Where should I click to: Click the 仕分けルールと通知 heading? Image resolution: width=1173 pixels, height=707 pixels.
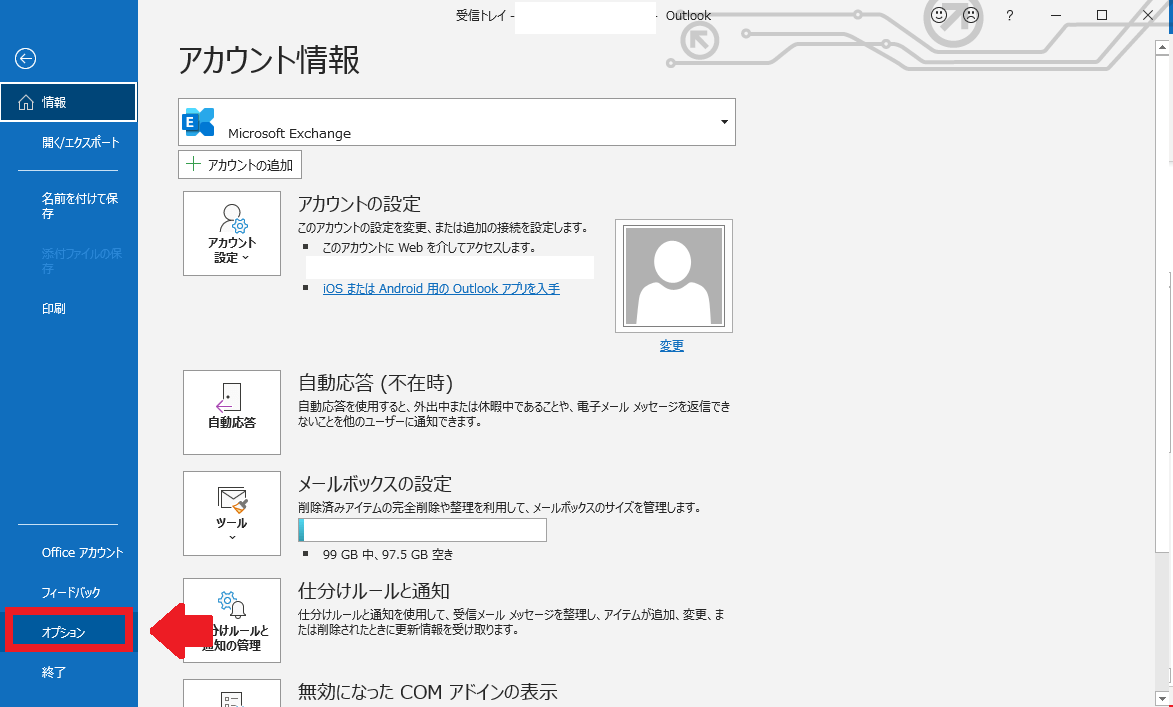pos(374,591)
